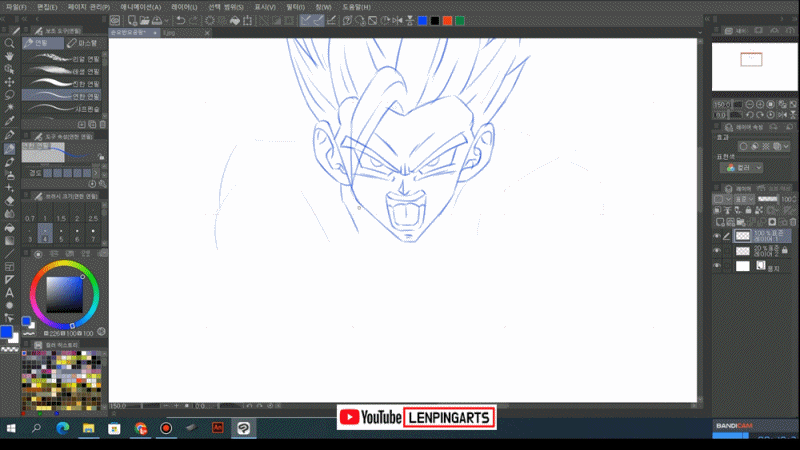Open the Animation(A) menu
800x450 pixels.
point(141,7)
